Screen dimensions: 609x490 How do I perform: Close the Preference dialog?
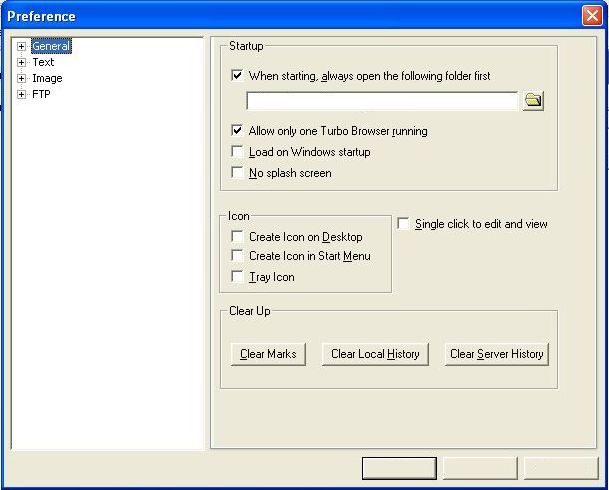pyautogui.click(x=592, y=16)
